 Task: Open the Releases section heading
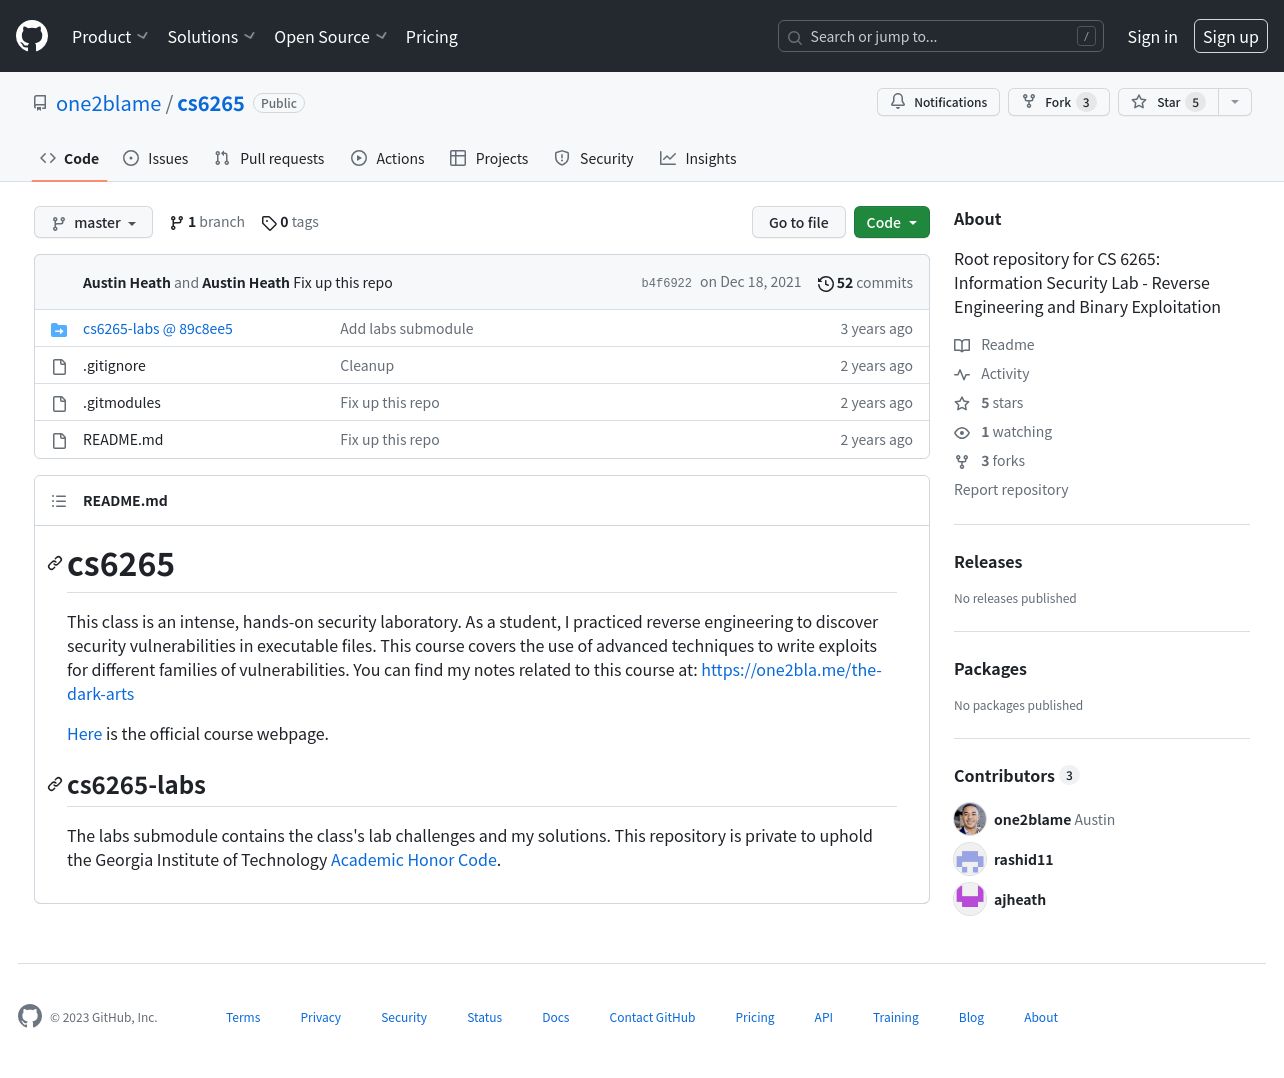coord(988,562)
